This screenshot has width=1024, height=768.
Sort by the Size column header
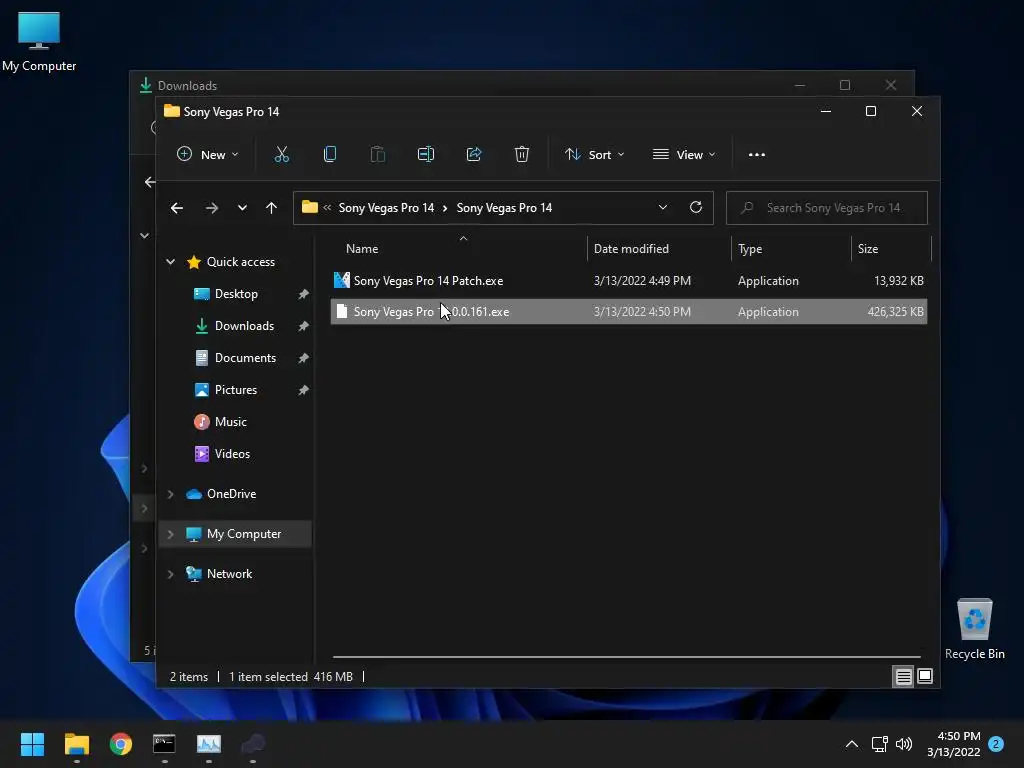(891, 249)
